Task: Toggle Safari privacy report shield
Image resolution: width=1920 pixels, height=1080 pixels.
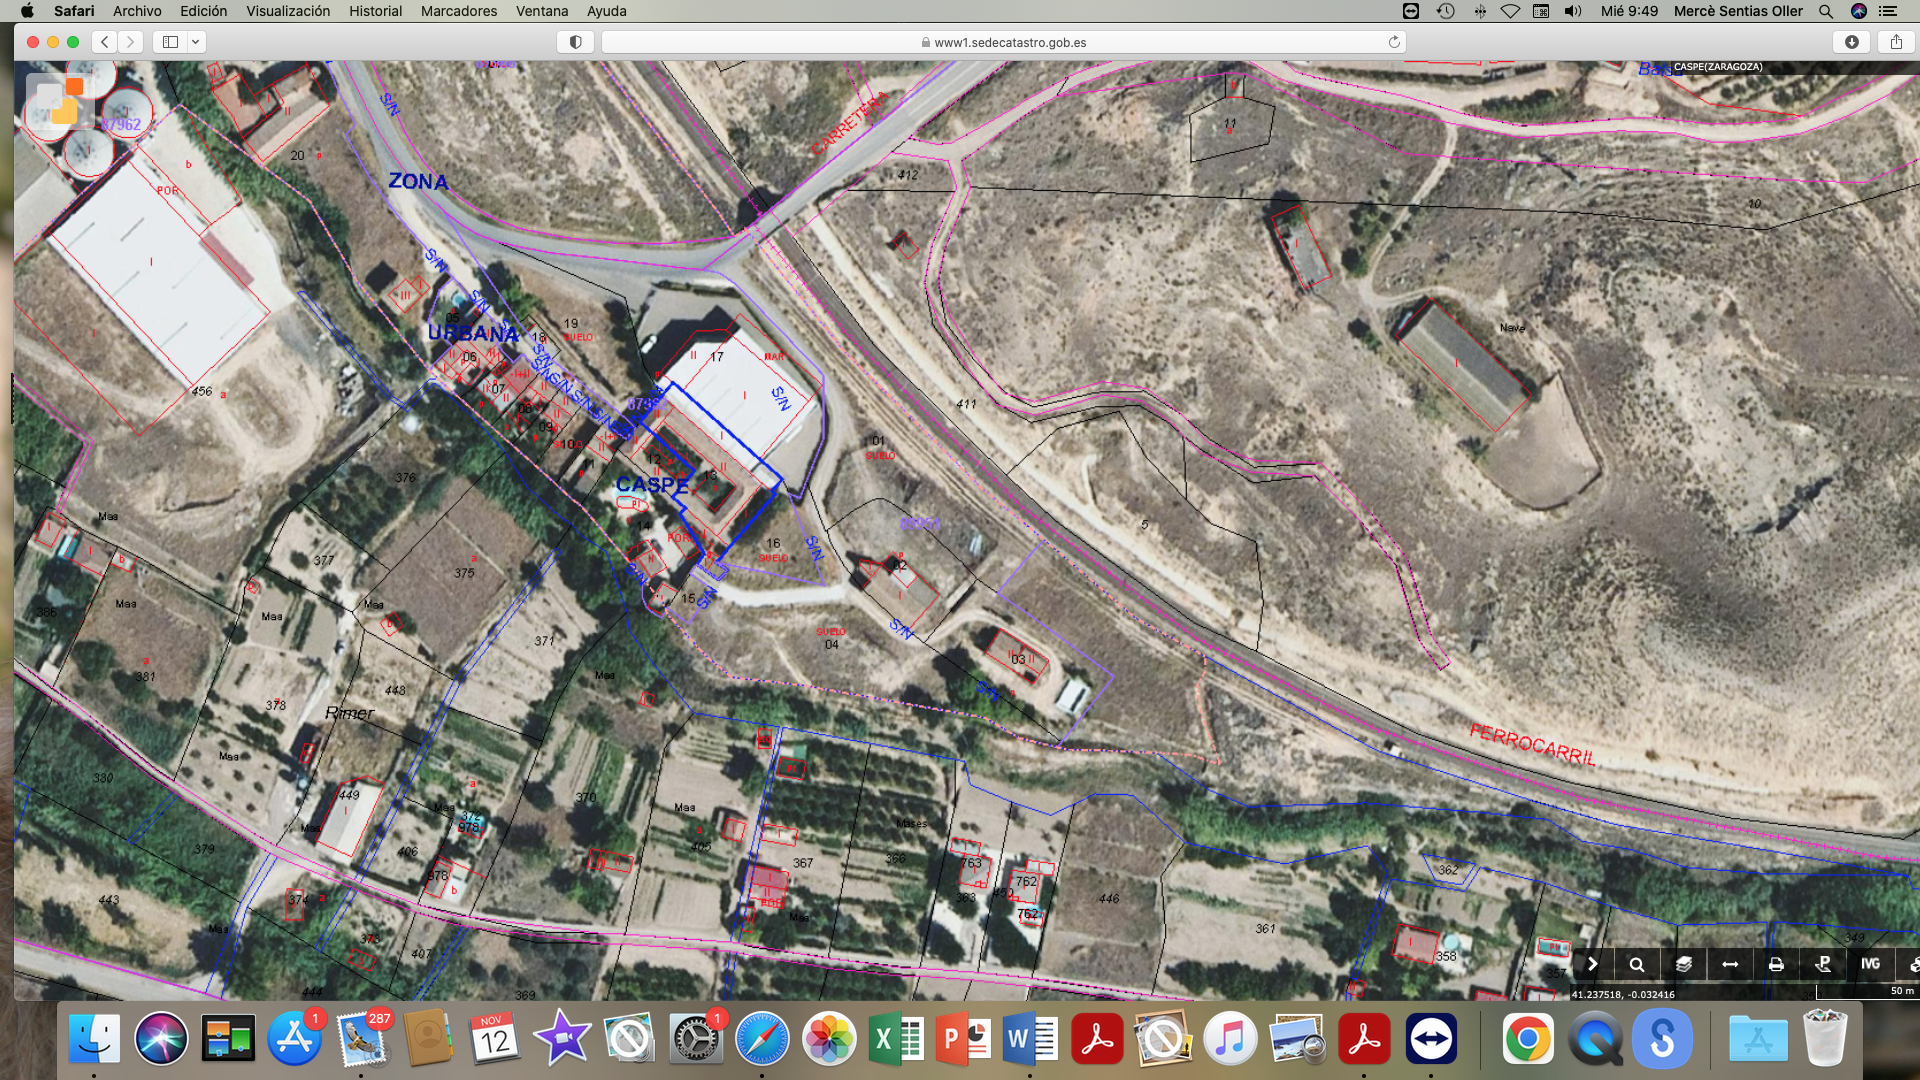Action: click(575, 42)
